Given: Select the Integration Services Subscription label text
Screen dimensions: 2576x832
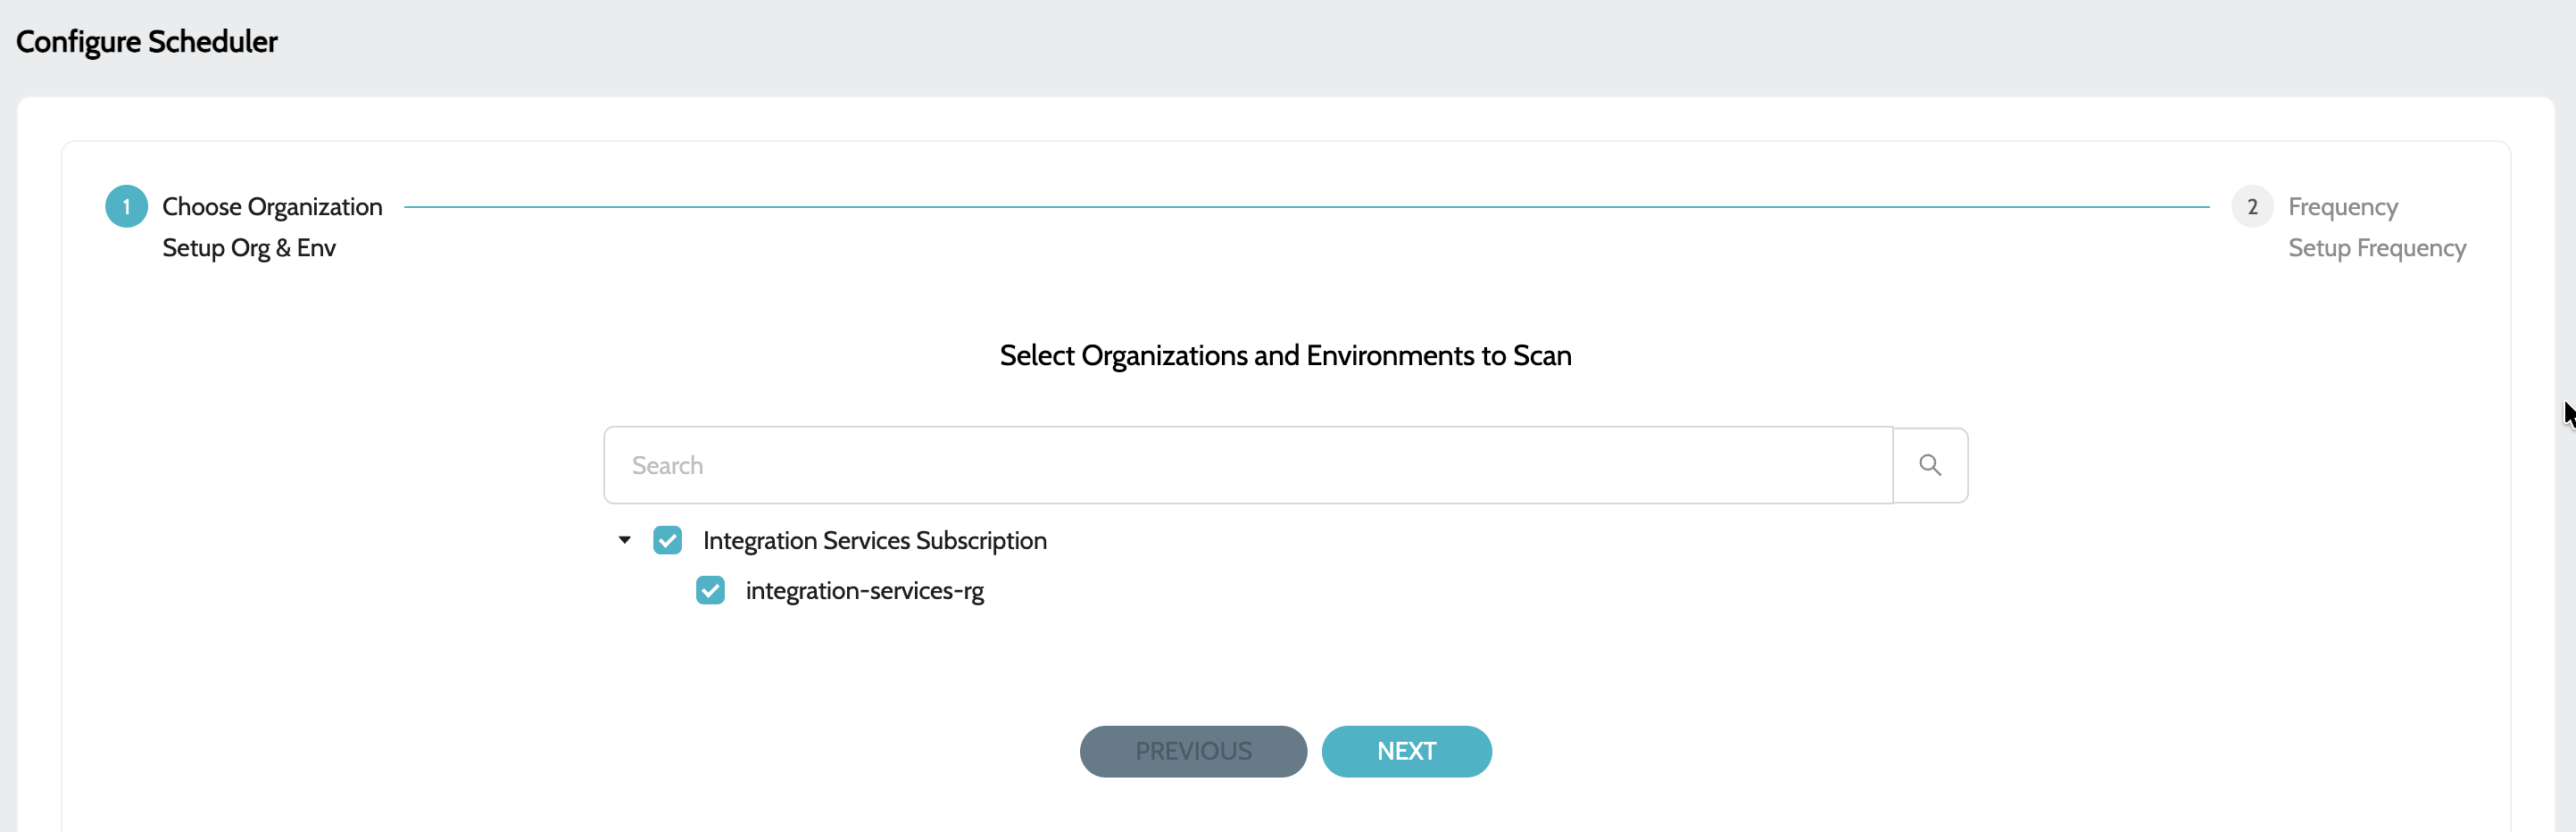Looking at the screenshot, I should click(x=875, y=540).
